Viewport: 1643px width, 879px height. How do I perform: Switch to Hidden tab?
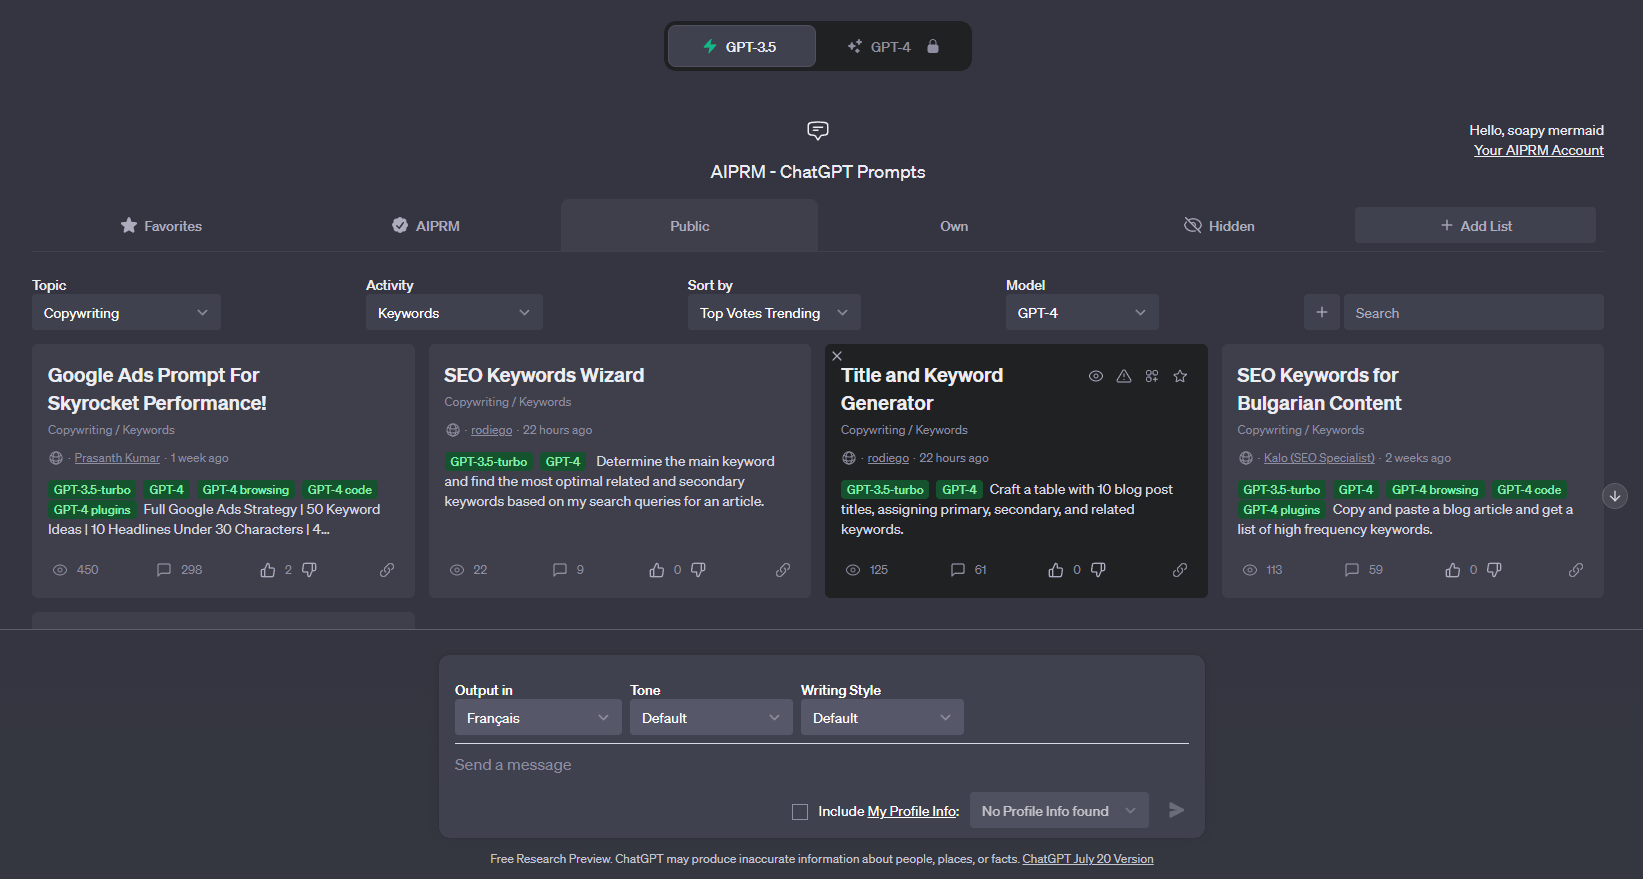point(1219,226)
